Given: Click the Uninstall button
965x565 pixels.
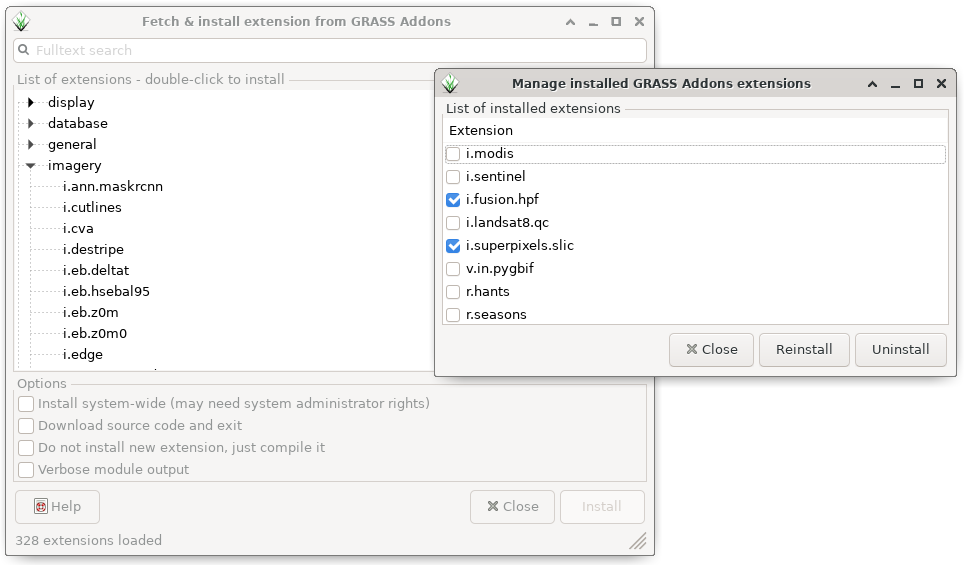Looking at the screenshot, I should click(x=901, y=350).
